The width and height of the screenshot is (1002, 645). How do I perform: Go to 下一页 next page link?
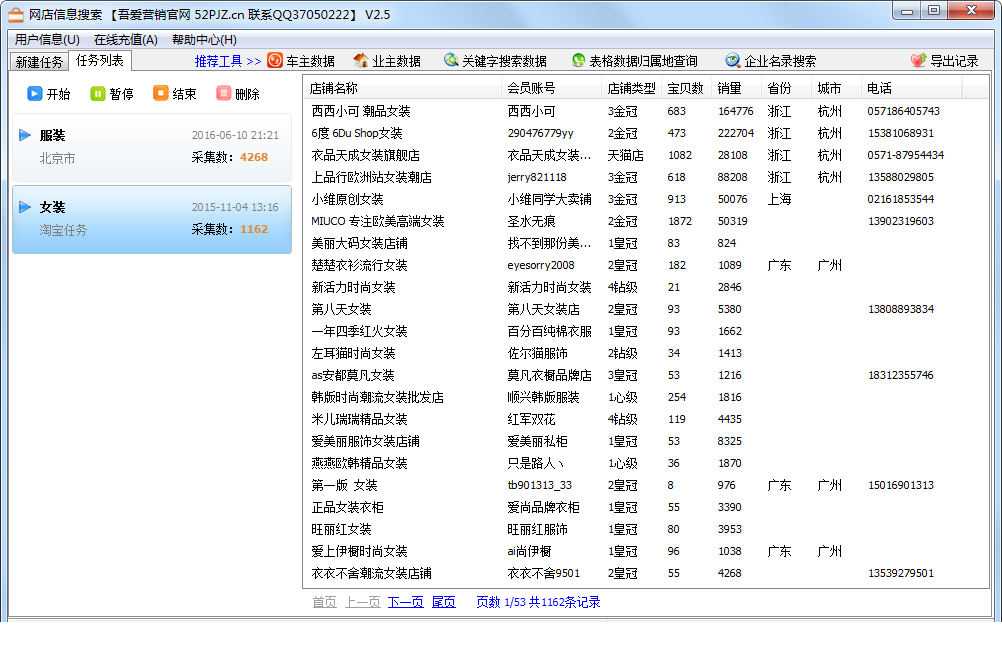405,602
